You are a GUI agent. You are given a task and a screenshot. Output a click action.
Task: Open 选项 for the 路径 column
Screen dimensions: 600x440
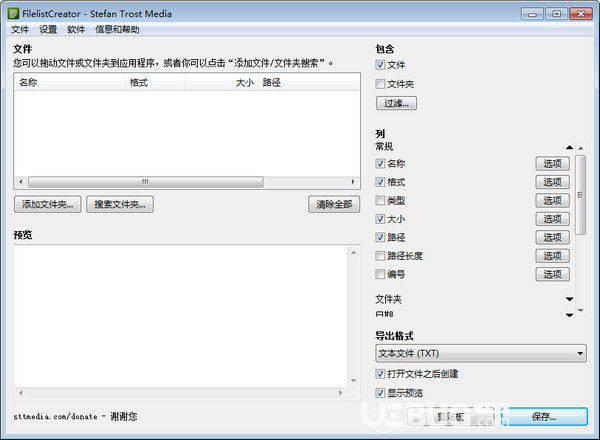coord(553,238)
